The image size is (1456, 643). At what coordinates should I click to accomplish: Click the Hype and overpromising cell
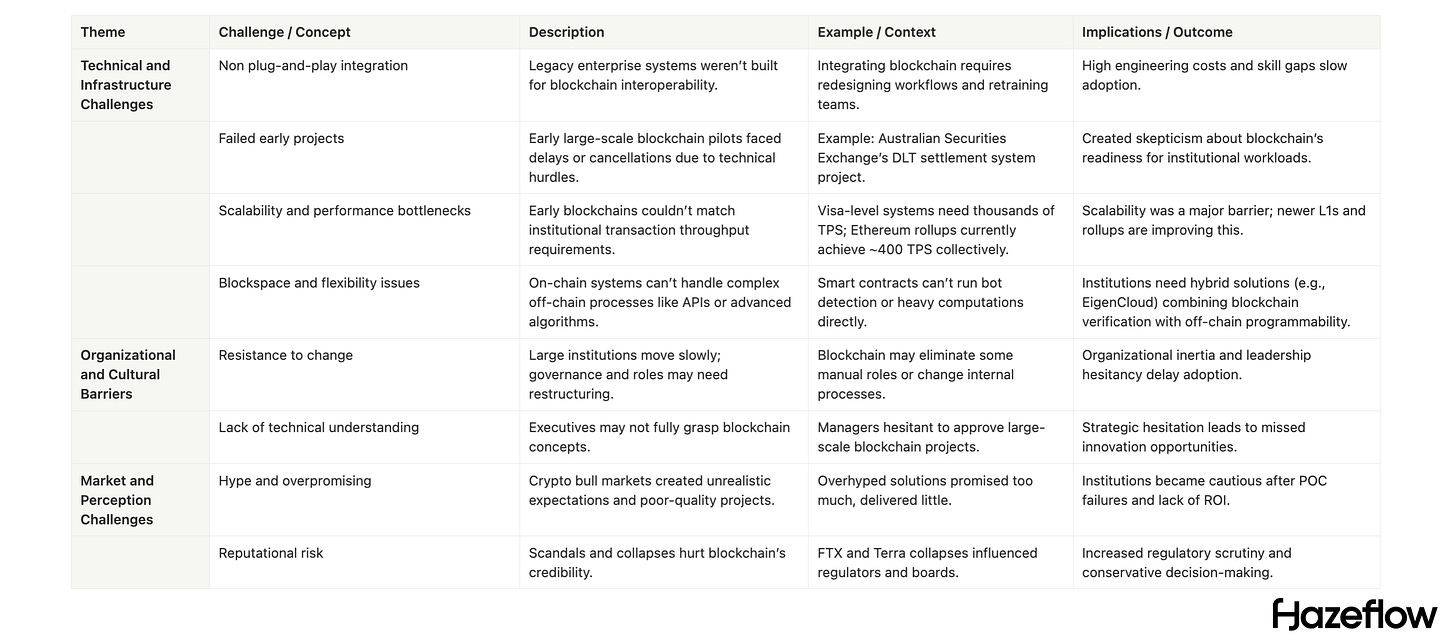pyautogui.click(x=295, y=481)
